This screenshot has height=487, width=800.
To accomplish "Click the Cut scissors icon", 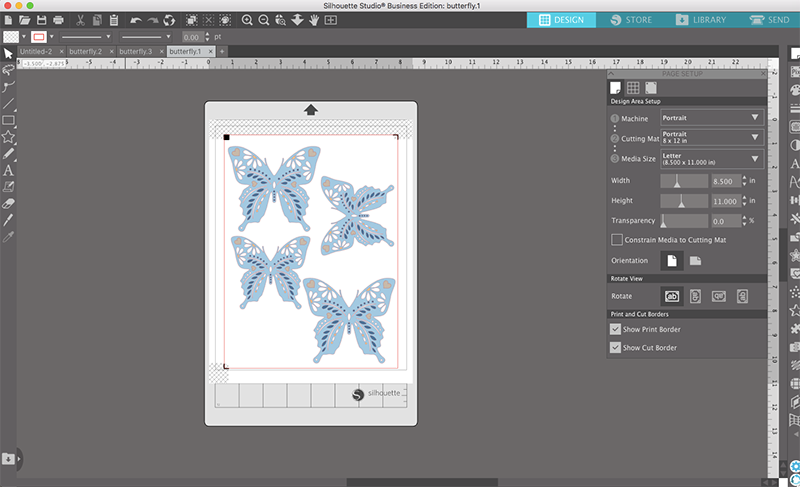I will [80, 19].
